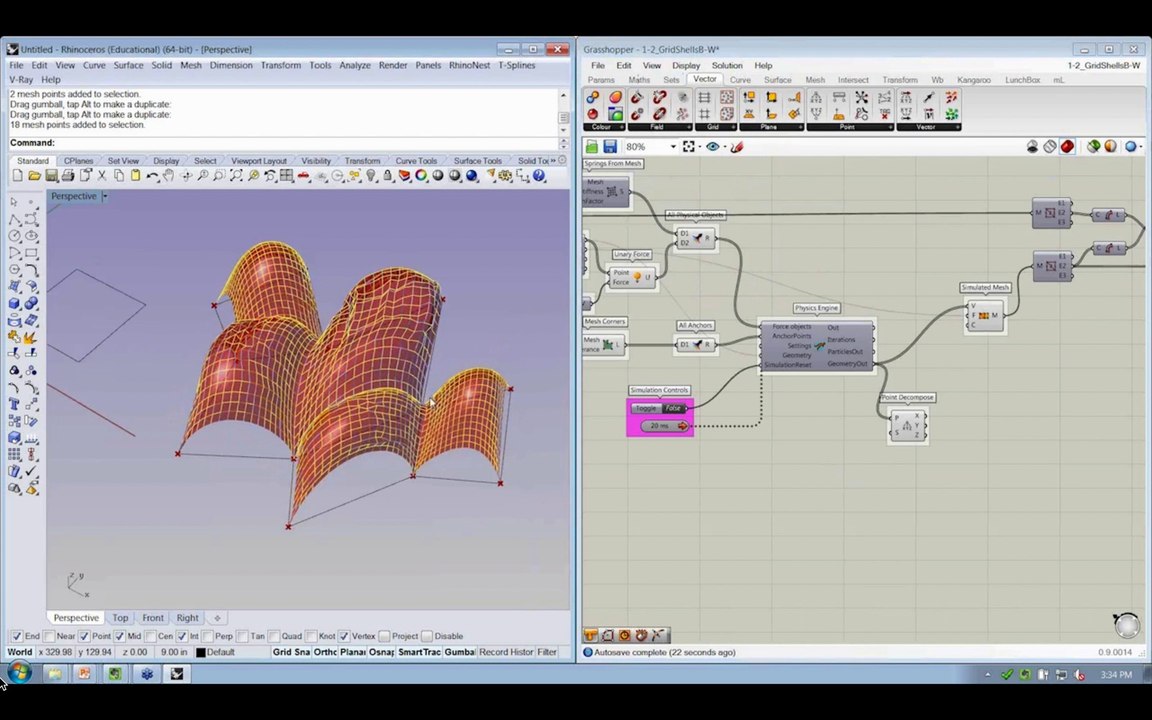Click the Default layer black color swatch

(201, 652)
